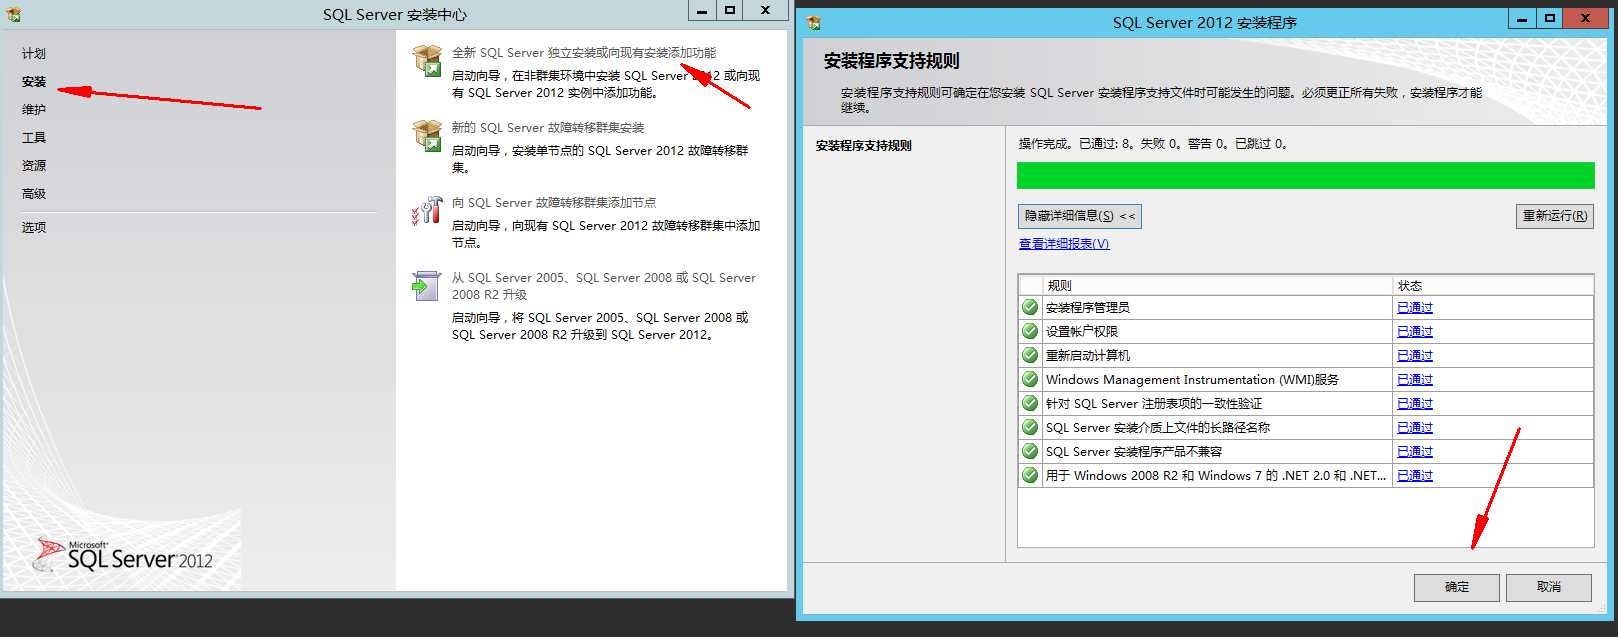Select the SQL Server 安装程序产品不兼容 text
The height and width of the screenshot is (637, 1618).
[1134, 452]
